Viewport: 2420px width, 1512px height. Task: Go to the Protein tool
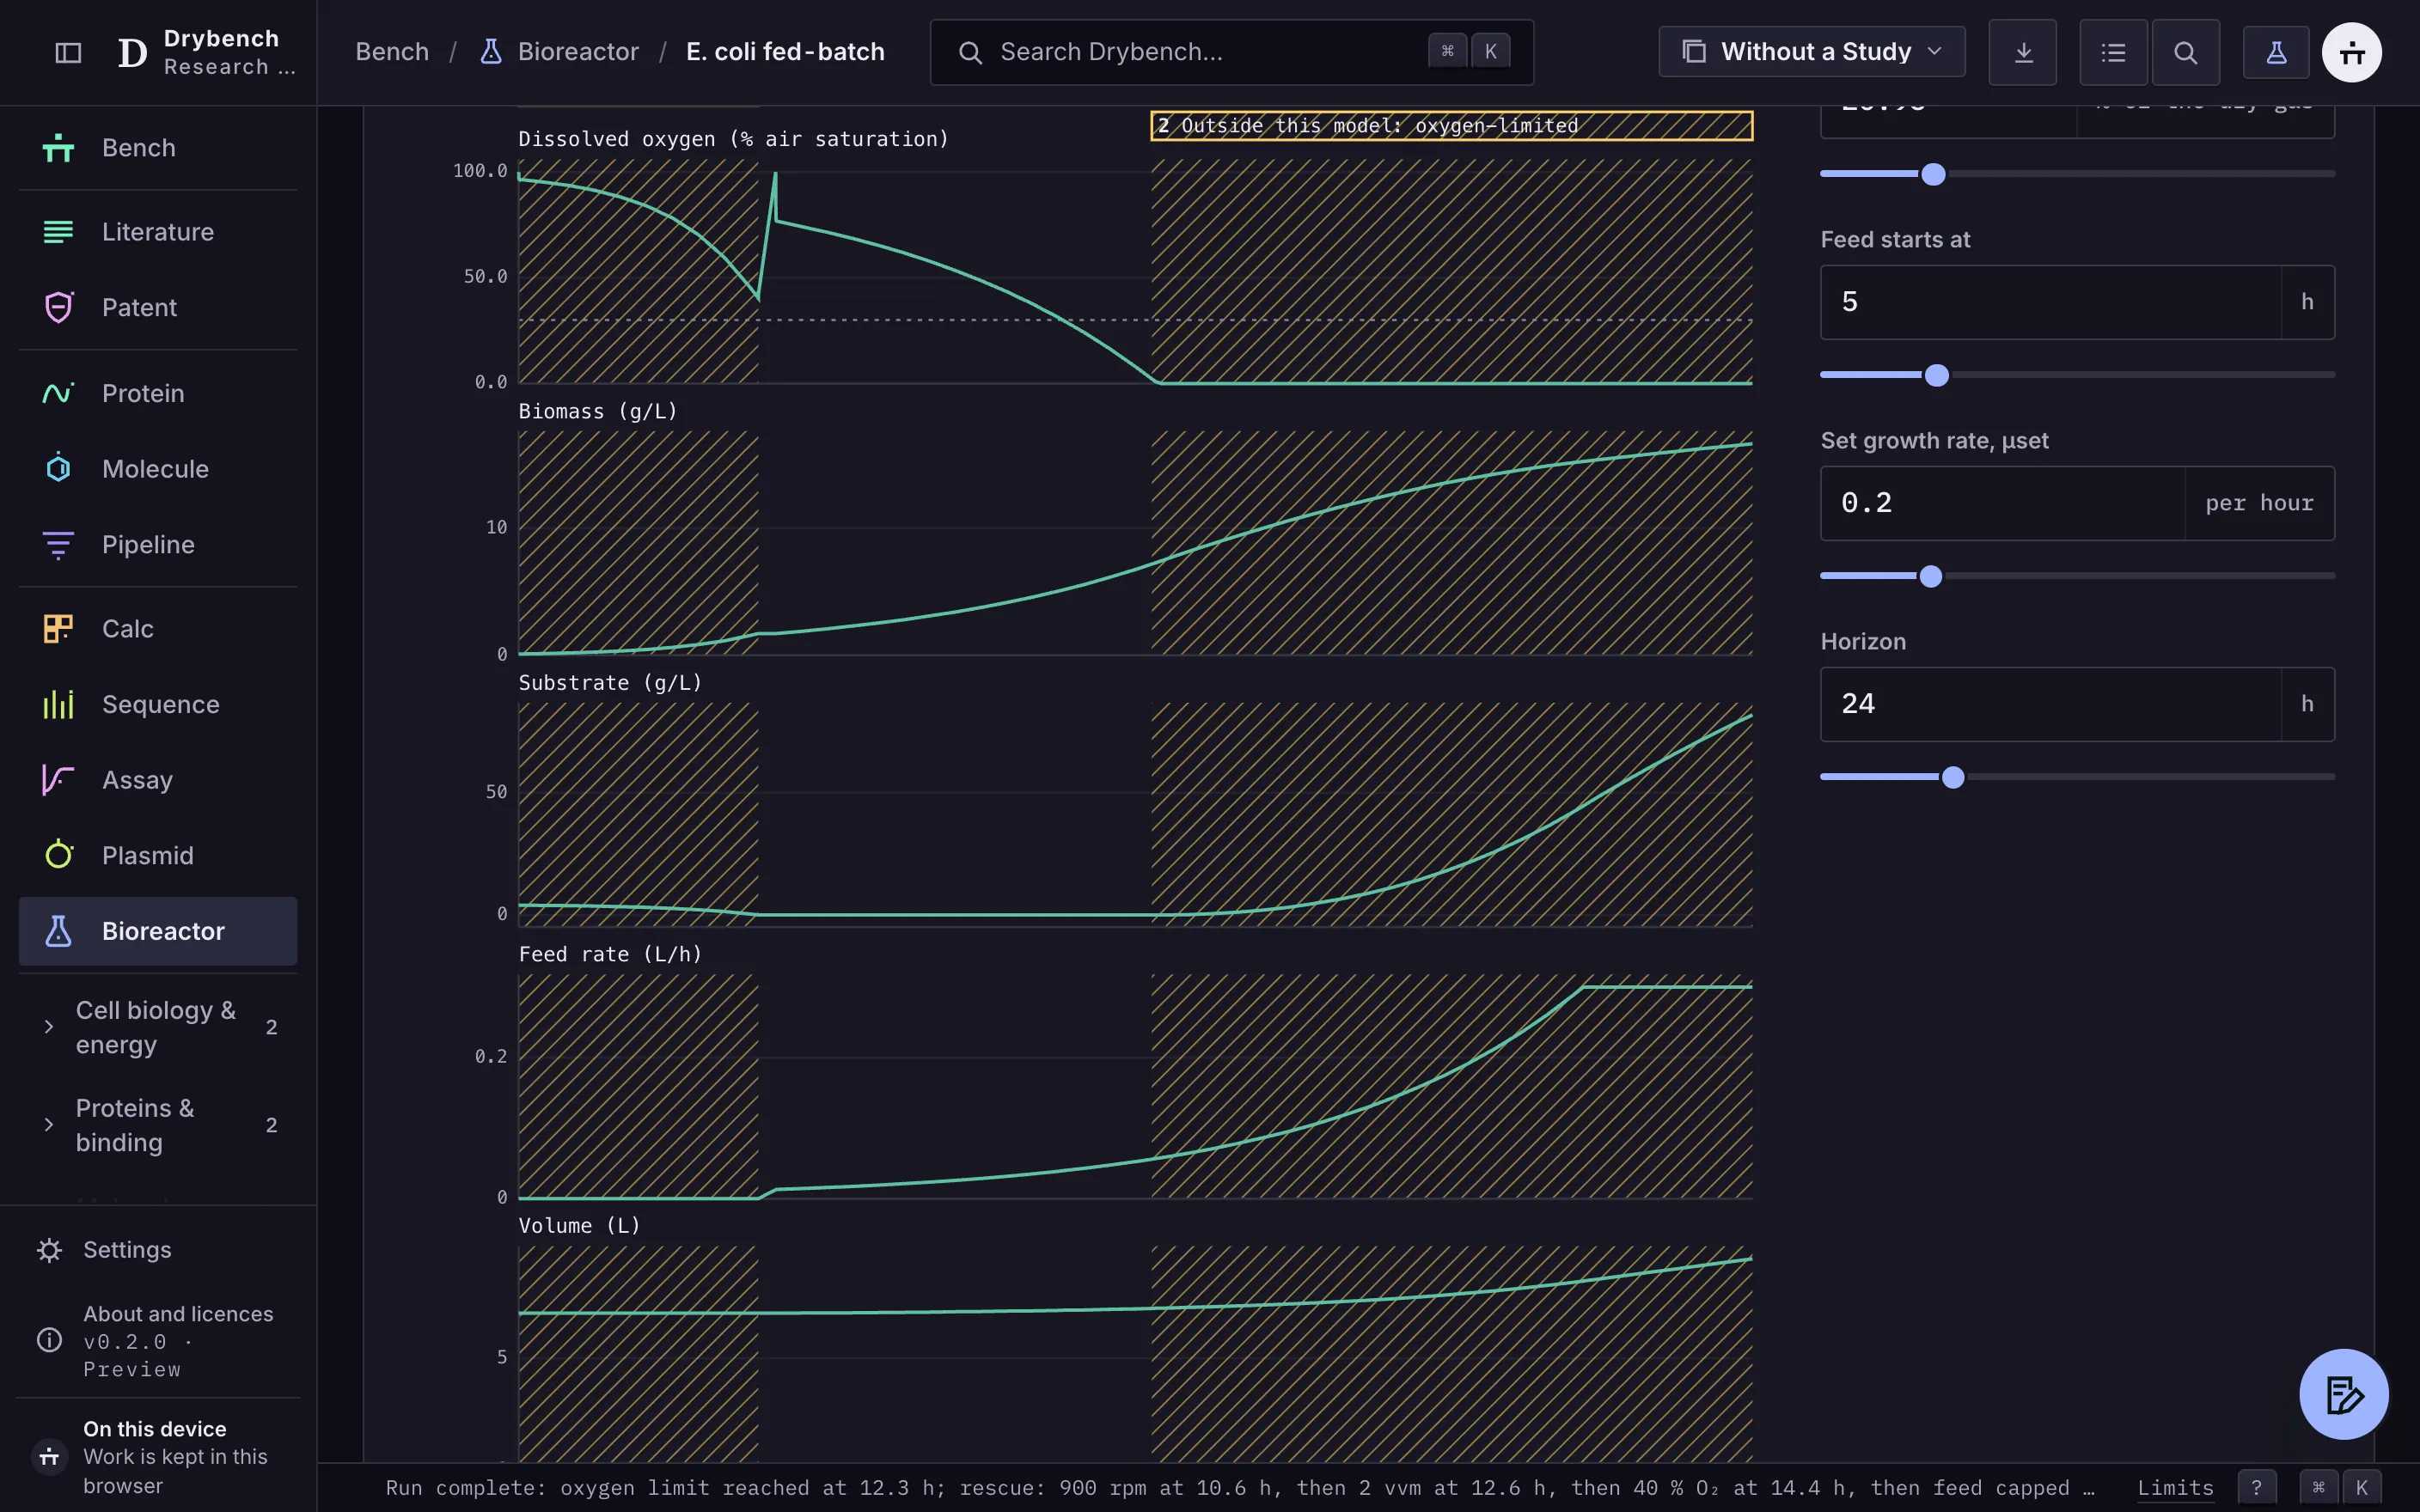coord(158,393)
